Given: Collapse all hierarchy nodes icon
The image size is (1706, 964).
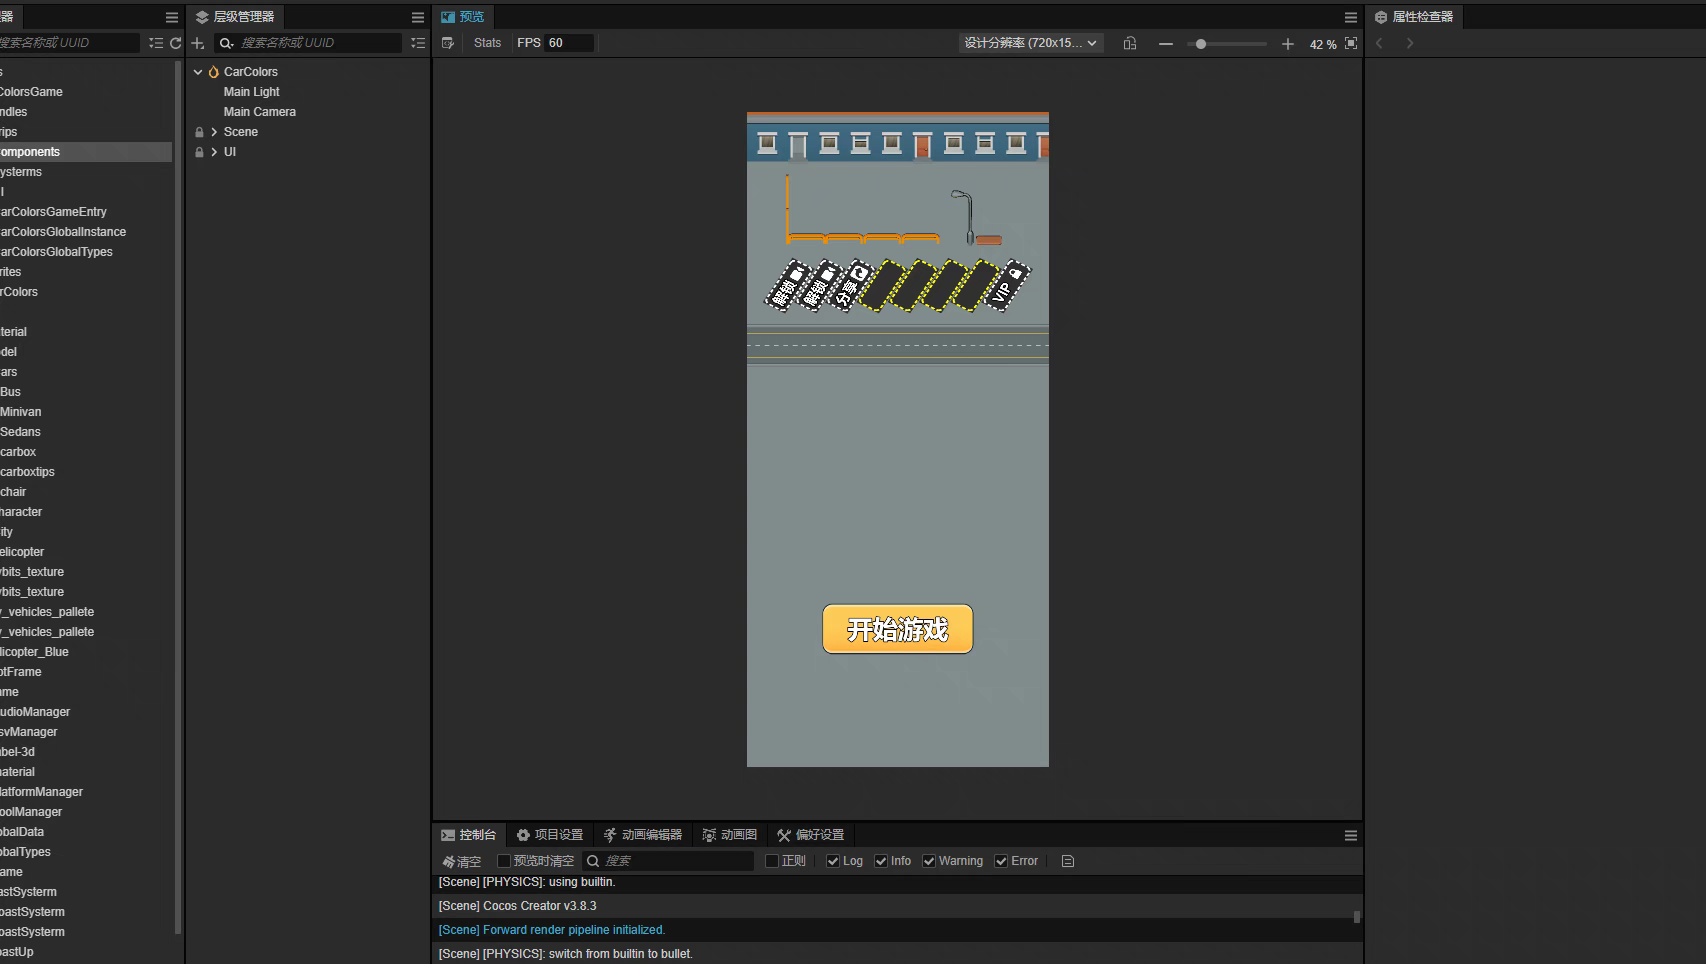Looking at the screenshot, I should coord(418,43).
